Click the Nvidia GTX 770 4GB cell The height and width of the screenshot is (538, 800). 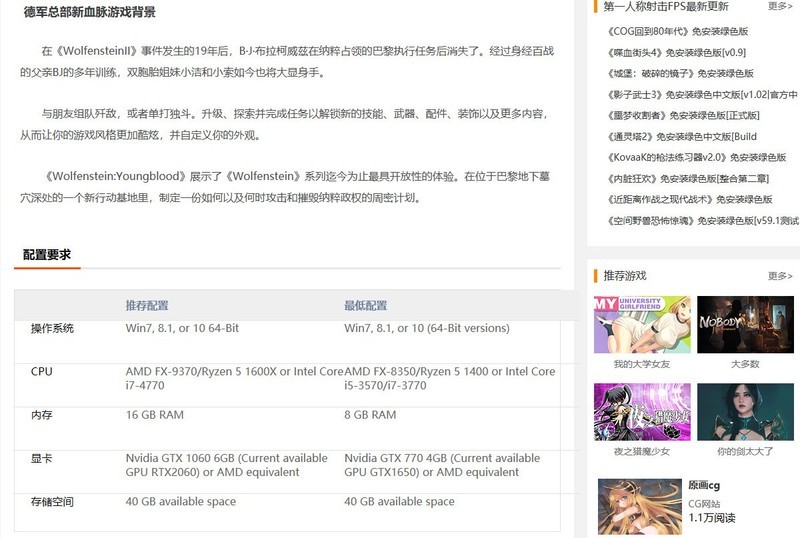click(x=442, y=465)
